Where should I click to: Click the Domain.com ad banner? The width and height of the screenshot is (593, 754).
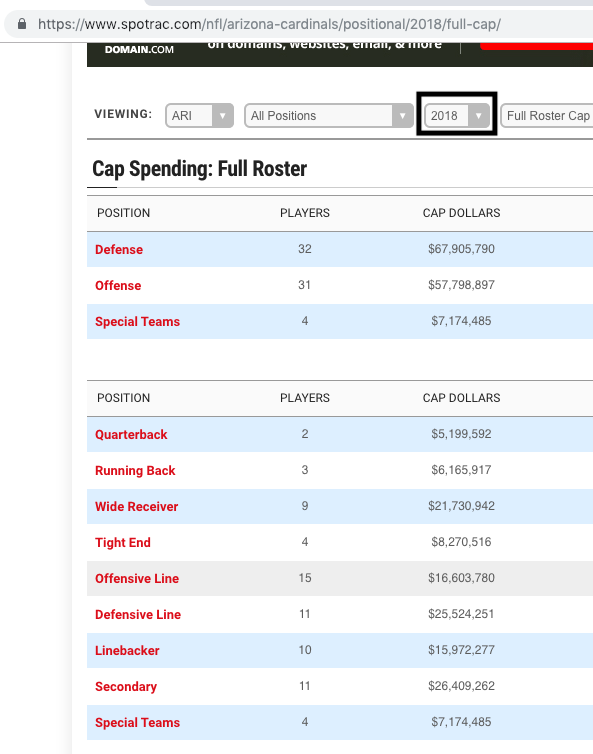point(340,54)
